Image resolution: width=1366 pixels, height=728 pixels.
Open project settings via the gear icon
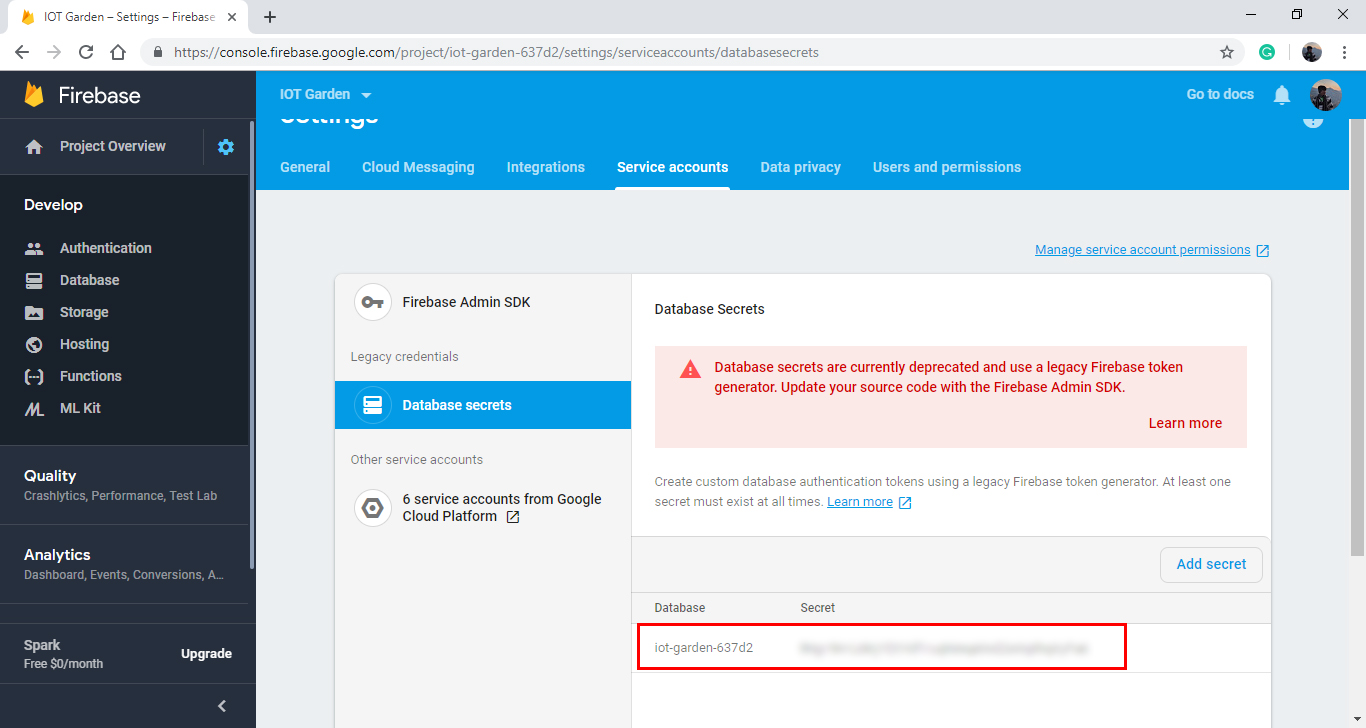[226, 146]
